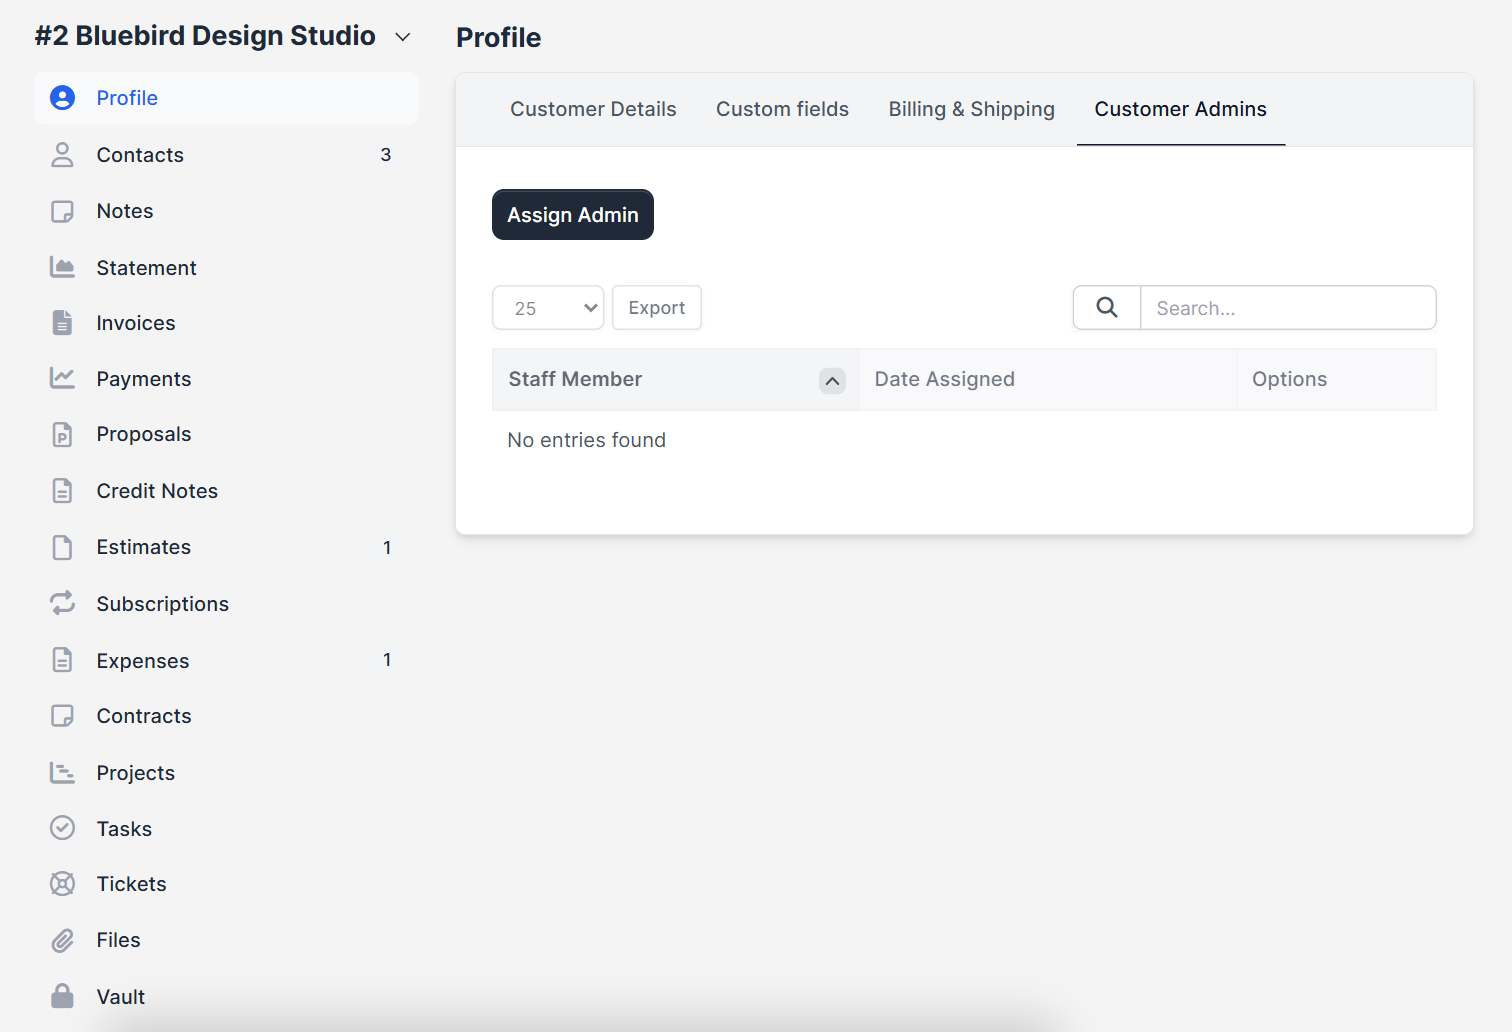The width and height of the screenshot is (1512, 1032).
Task: Open Profile in the sidebar menu
Action: pyautogui.click(x=226, y=98)
